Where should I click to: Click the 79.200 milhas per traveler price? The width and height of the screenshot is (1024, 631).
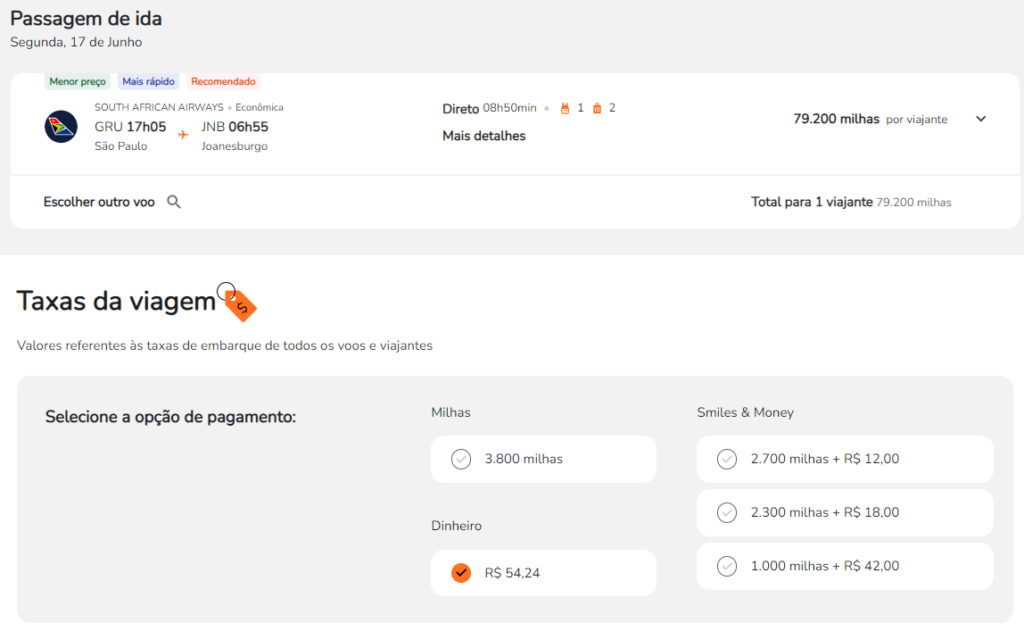coord(836,119)
